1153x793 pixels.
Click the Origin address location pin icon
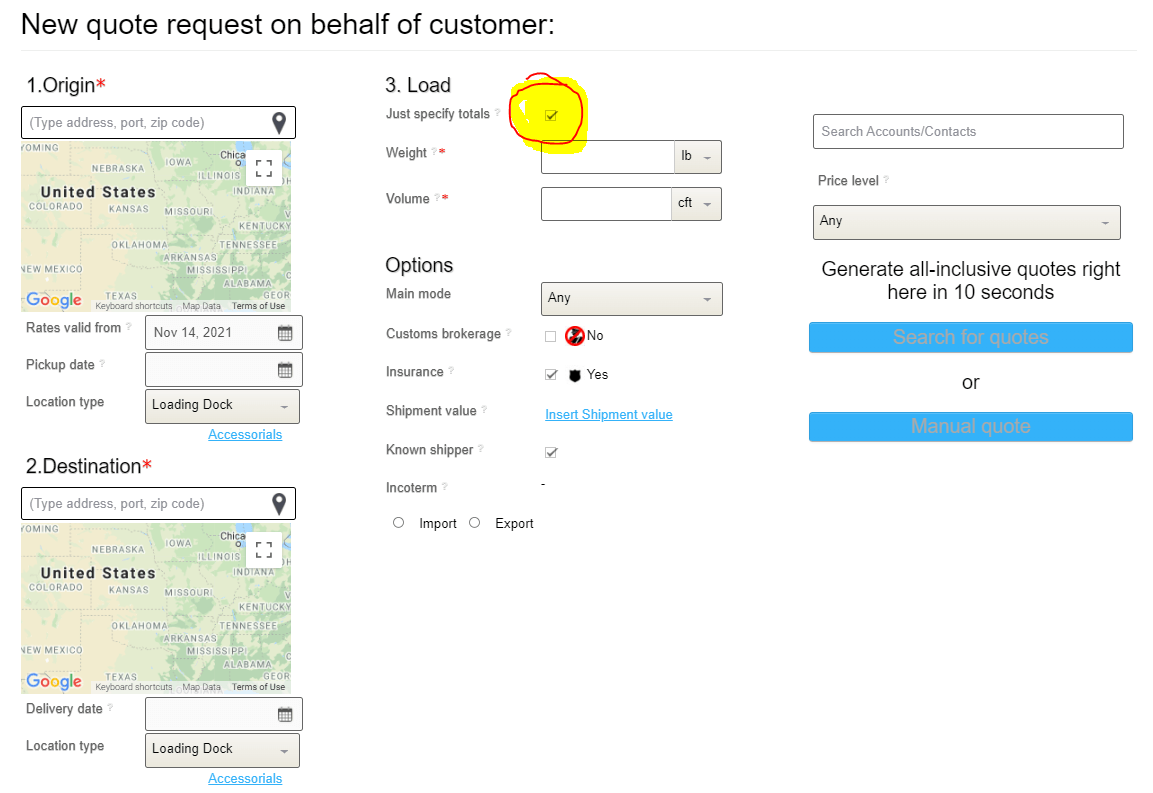pos(279,123)
